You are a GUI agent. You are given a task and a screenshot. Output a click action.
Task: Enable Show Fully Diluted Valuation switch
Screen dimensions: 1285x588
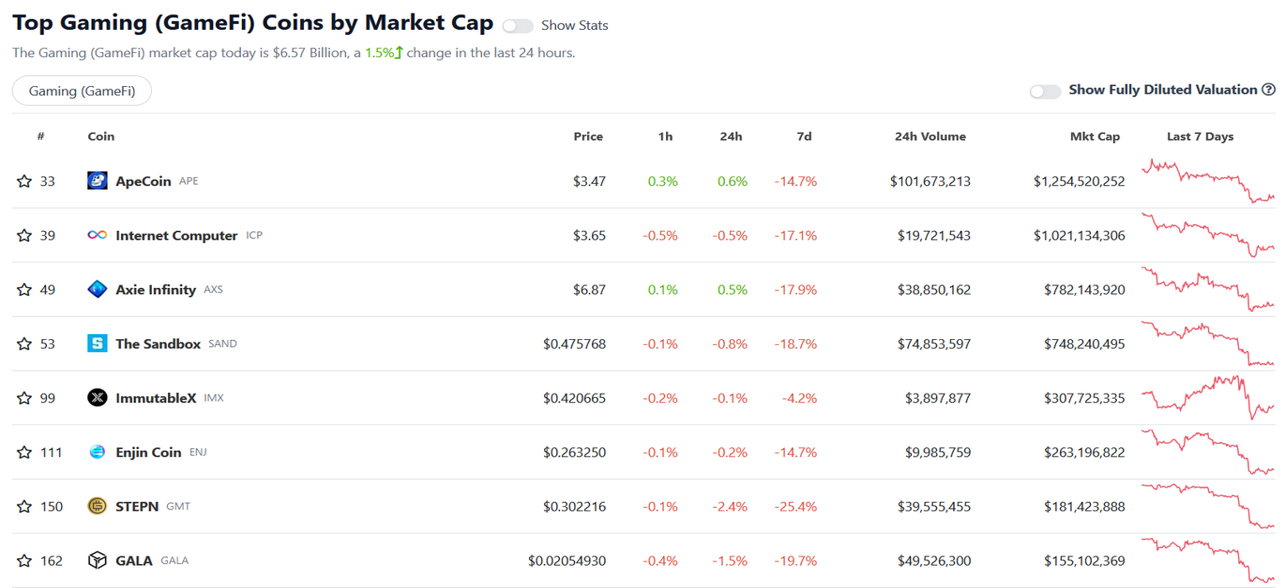[1045, 91]
